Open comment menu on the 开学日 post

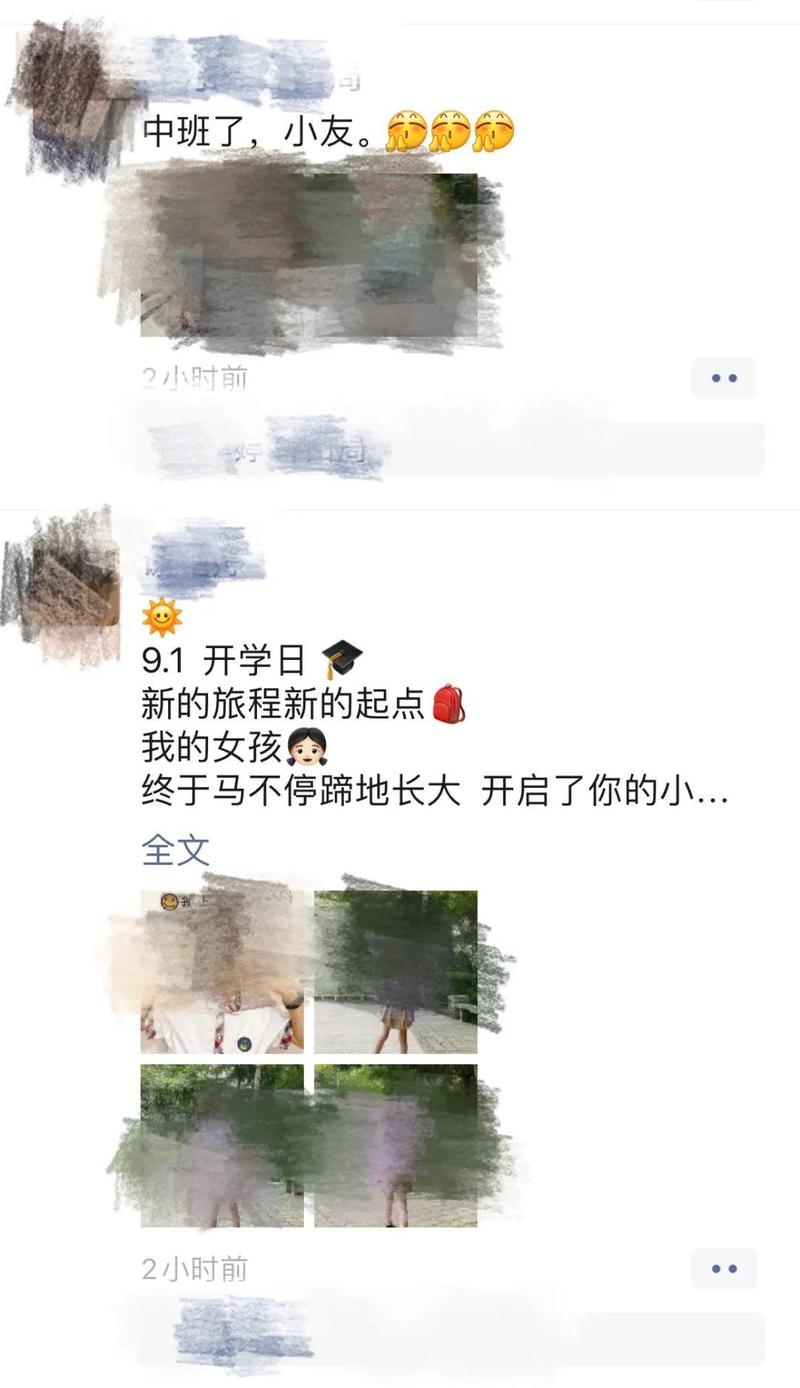724,1268
